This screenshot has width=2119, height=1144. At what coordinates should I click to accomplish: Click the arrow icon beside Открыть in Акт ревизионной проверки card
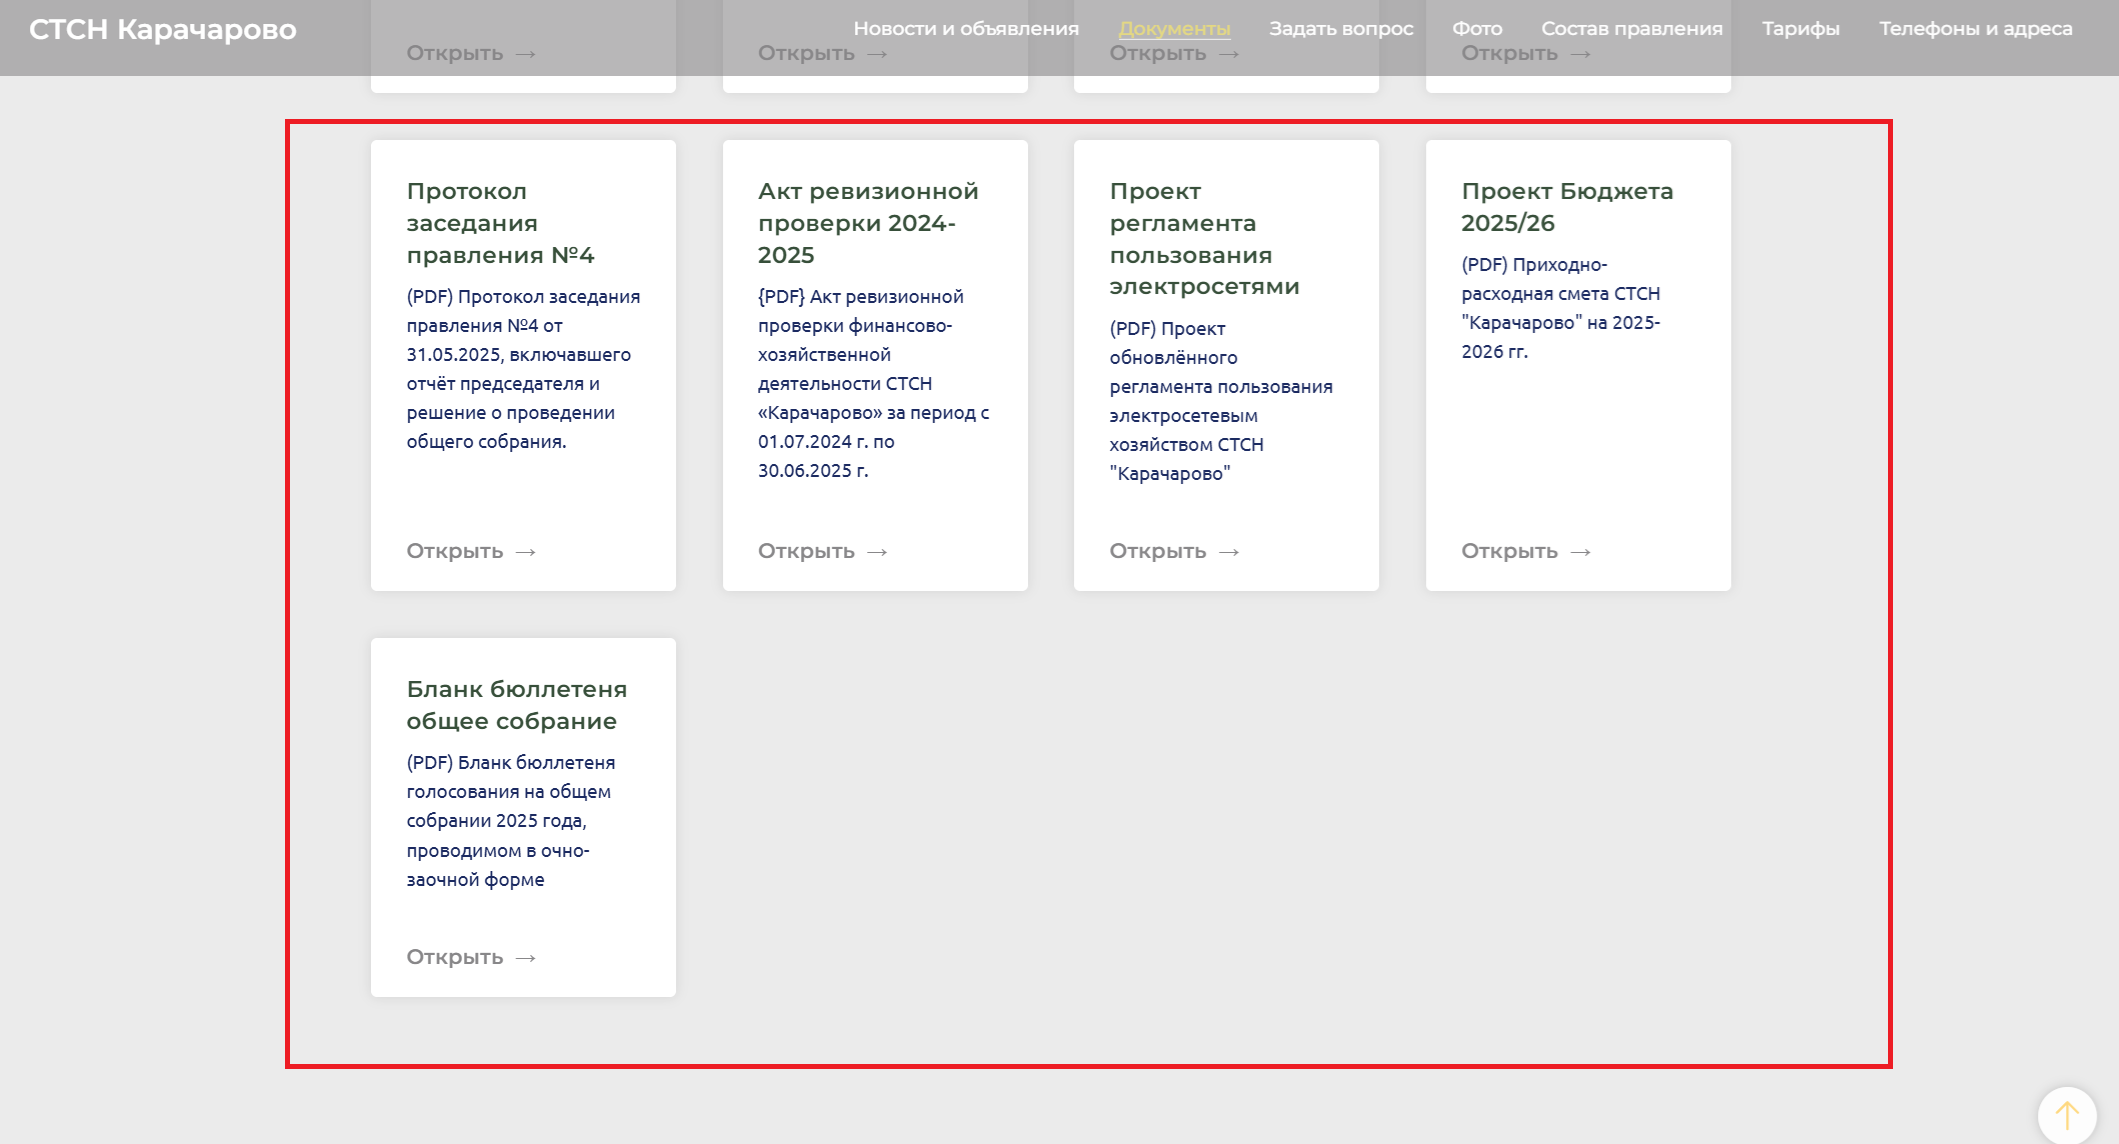(877, 552)
